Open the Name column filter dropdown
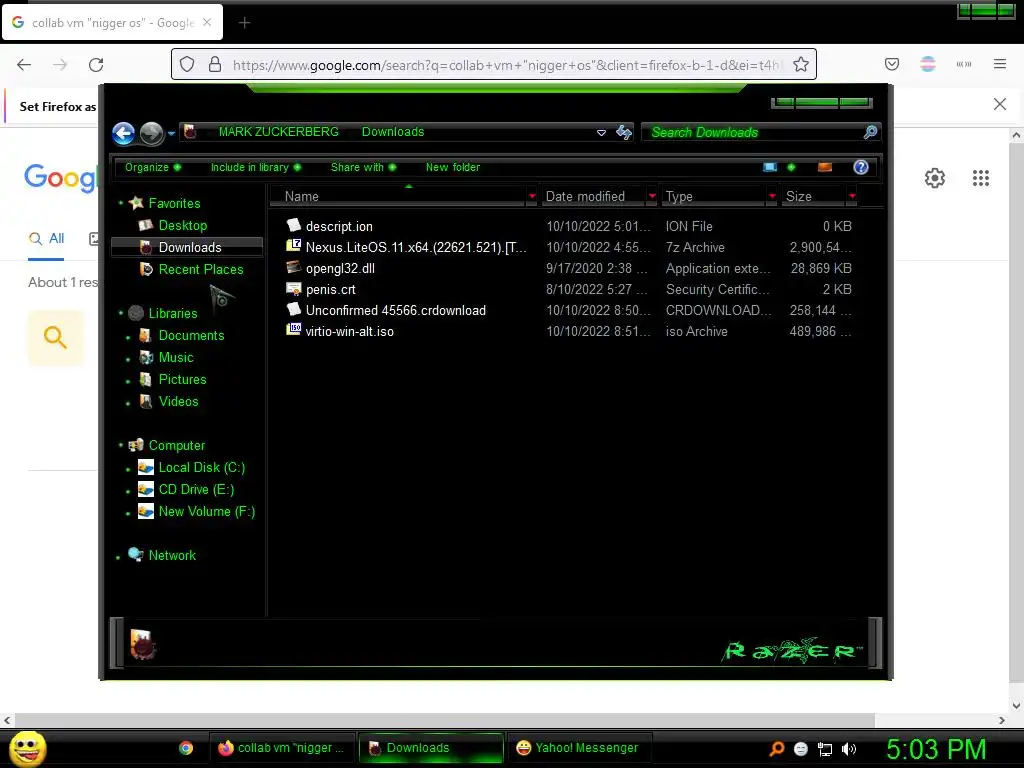This screenshot has width=1024, height=768. [532, 196]
